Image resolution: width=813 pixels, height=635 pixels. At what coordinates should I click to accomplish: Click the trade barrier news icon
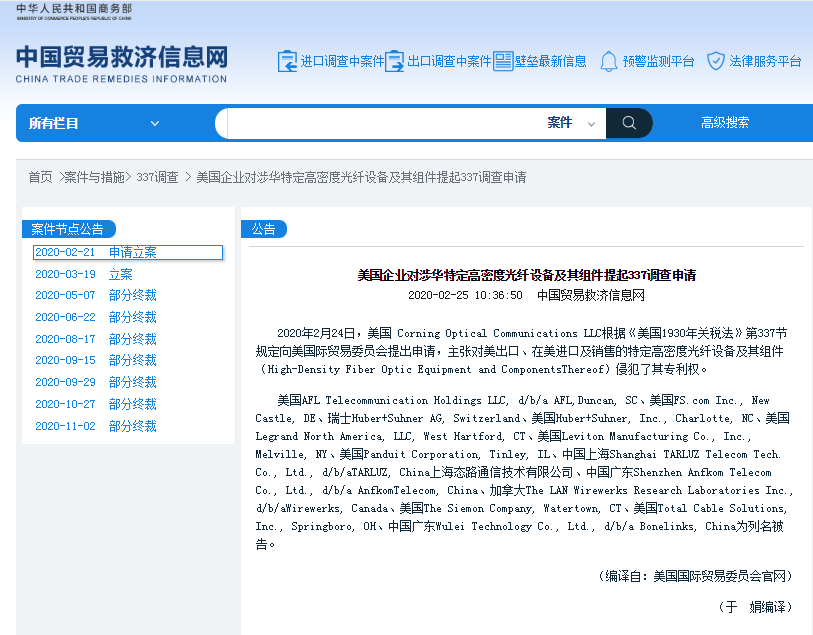point(502,61)
